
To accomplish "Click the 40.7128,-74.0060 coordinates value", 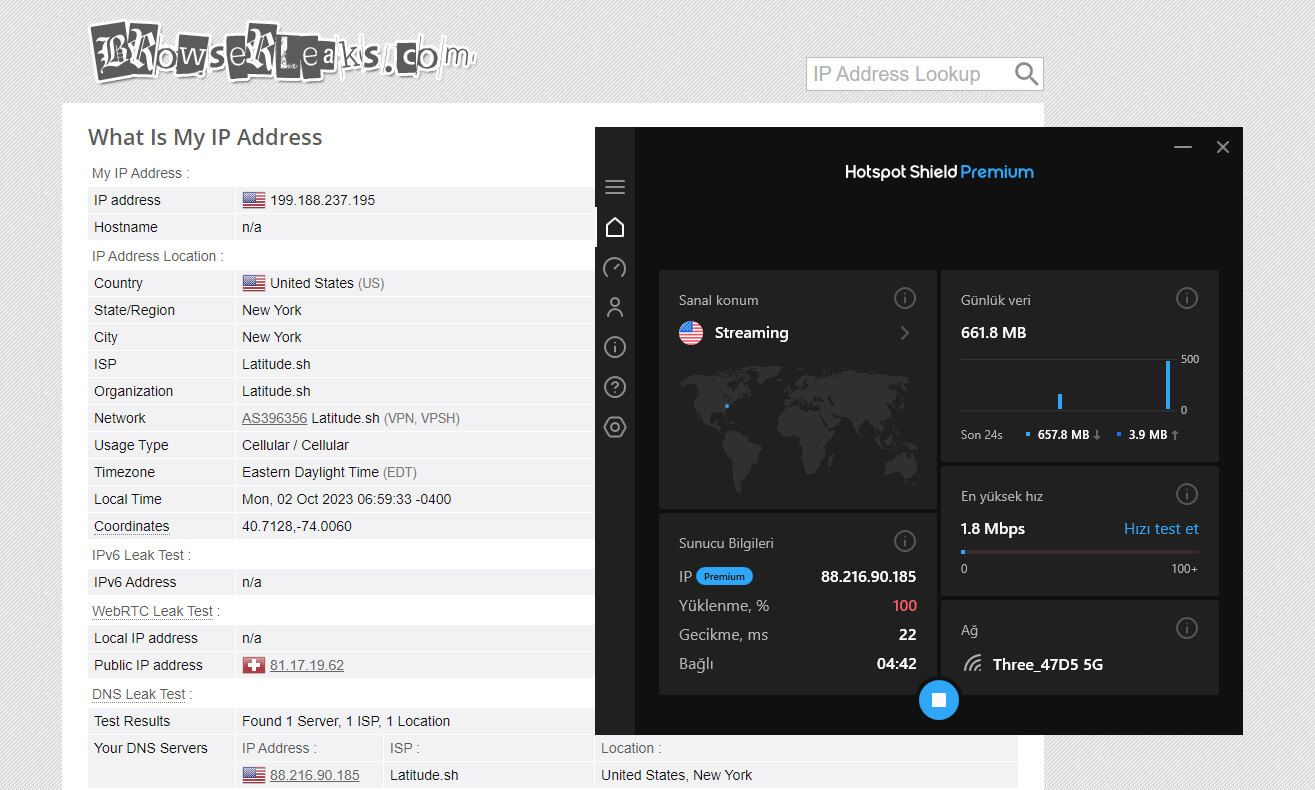I will tap(297, 526).
